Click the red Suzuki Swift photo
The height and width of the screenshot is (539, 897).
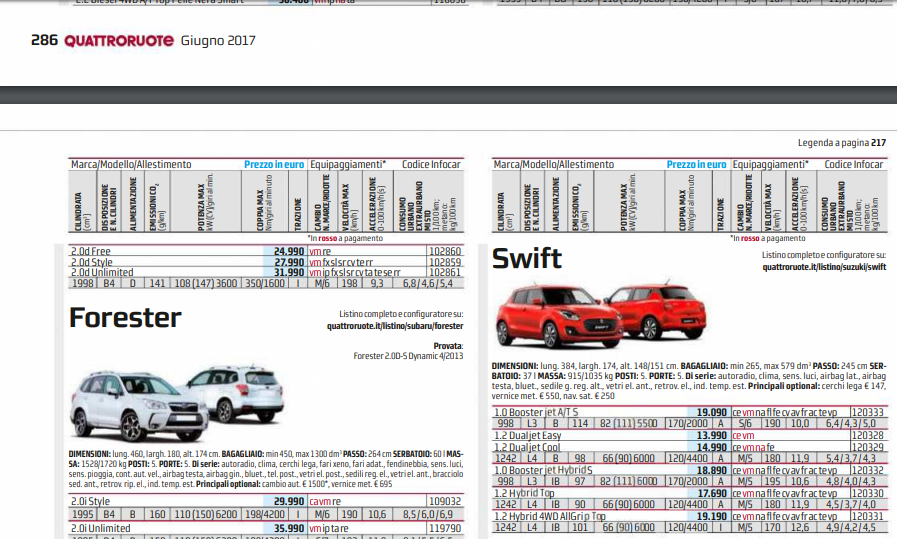click(601, 315)
